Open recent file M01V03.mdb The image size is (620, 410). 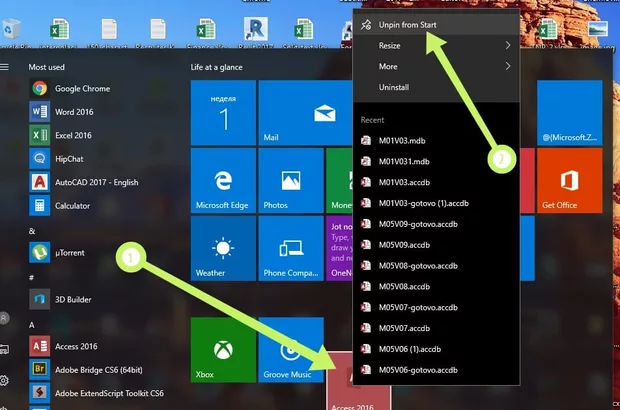tap(436, 141)
